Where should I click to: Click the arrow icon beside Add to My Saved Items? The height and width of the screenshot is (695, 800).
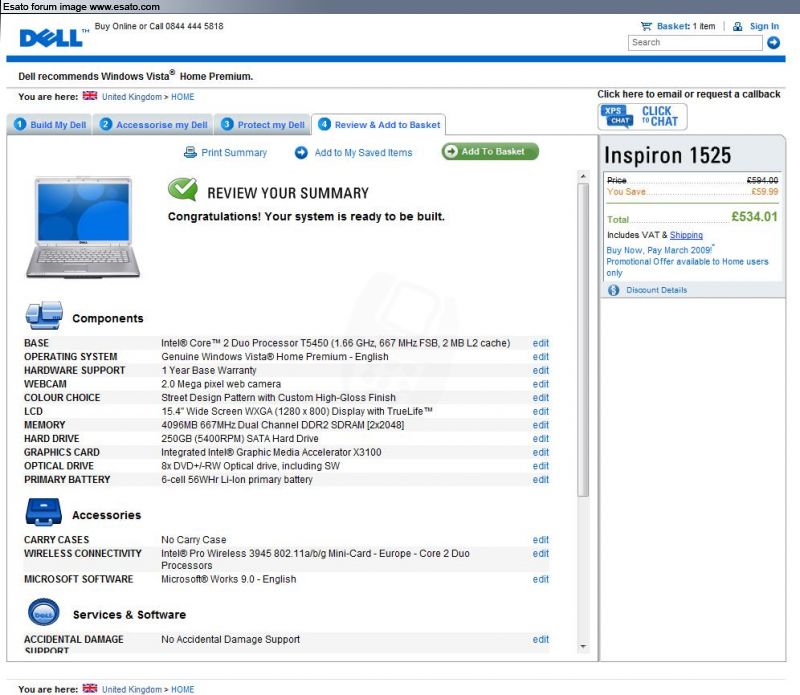click(302, 153)
